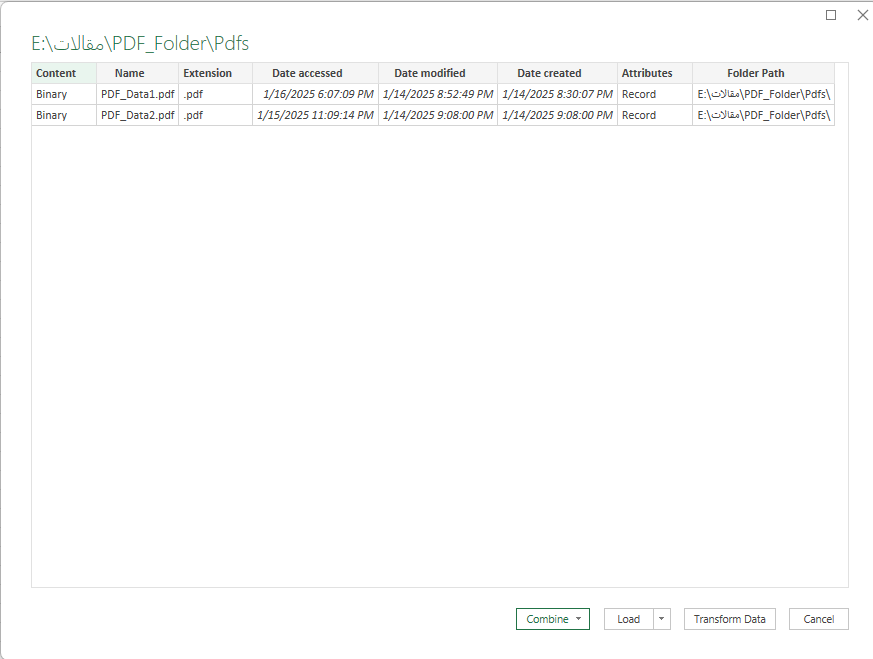Click the PDF_Data2.pdf name cell
The height and width of the screenshot is (659, 873).
tap(138, 115)
